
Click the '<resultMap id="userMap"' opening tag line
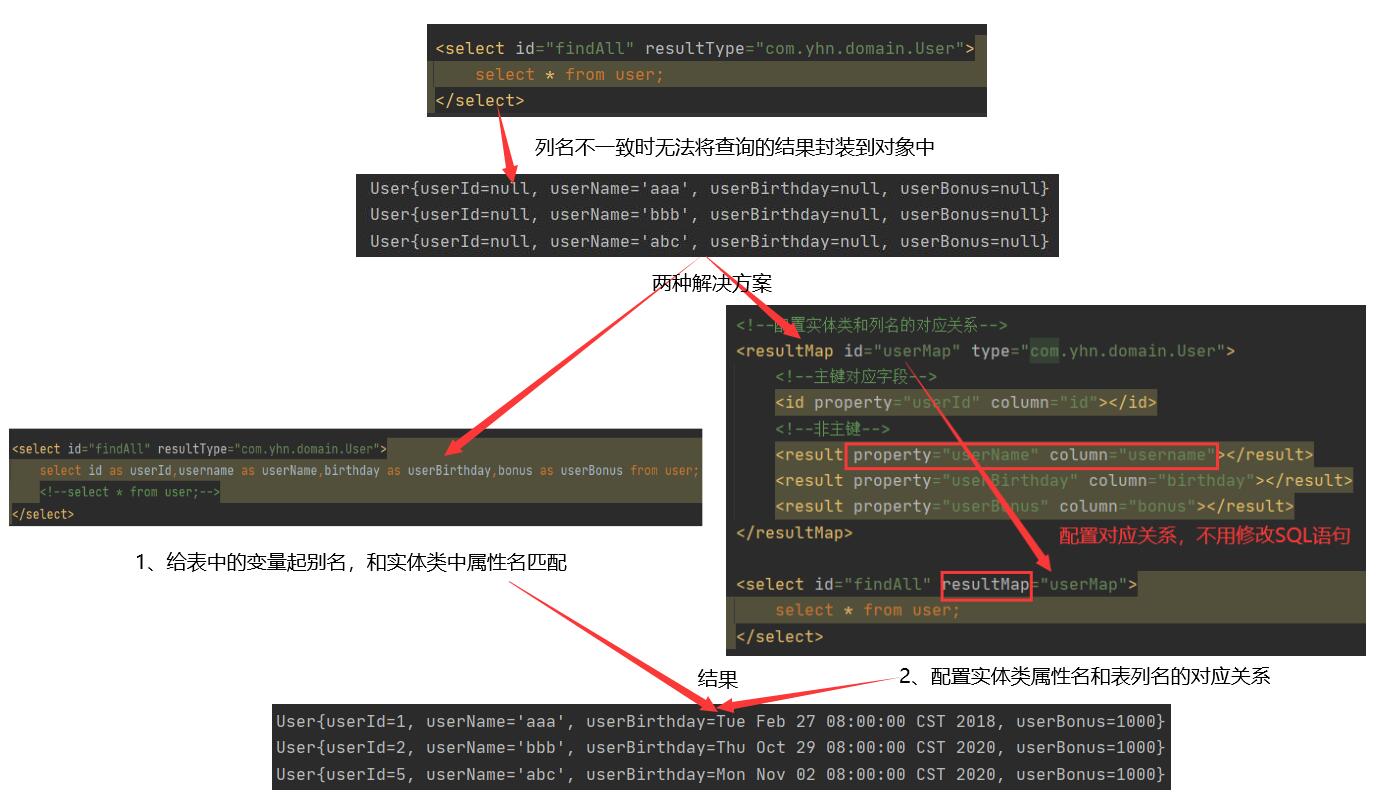click(985, 351)
